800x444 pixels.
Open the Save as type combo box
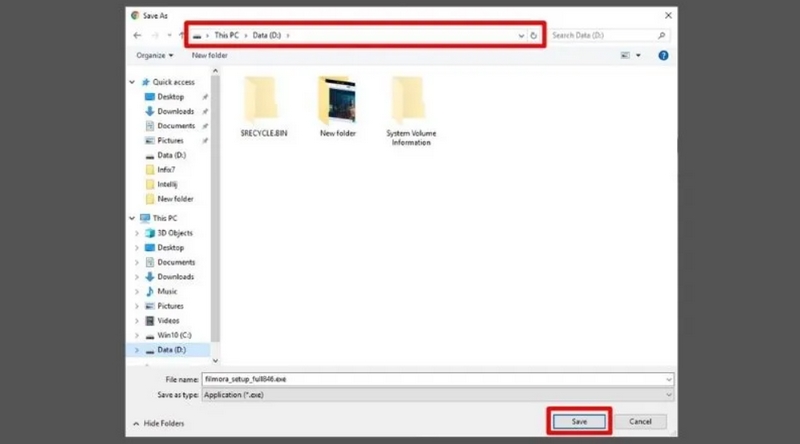point(437,395)
